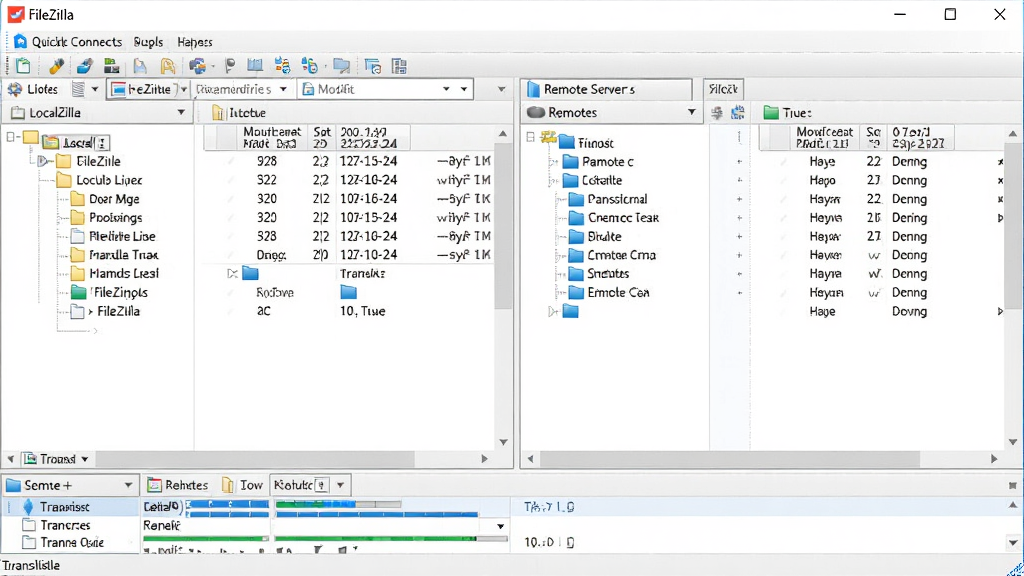Image resolution: width=1024 pixels, height=576 pixels.
Task: Switch to the Rehates tab
Action: [178, 485]
